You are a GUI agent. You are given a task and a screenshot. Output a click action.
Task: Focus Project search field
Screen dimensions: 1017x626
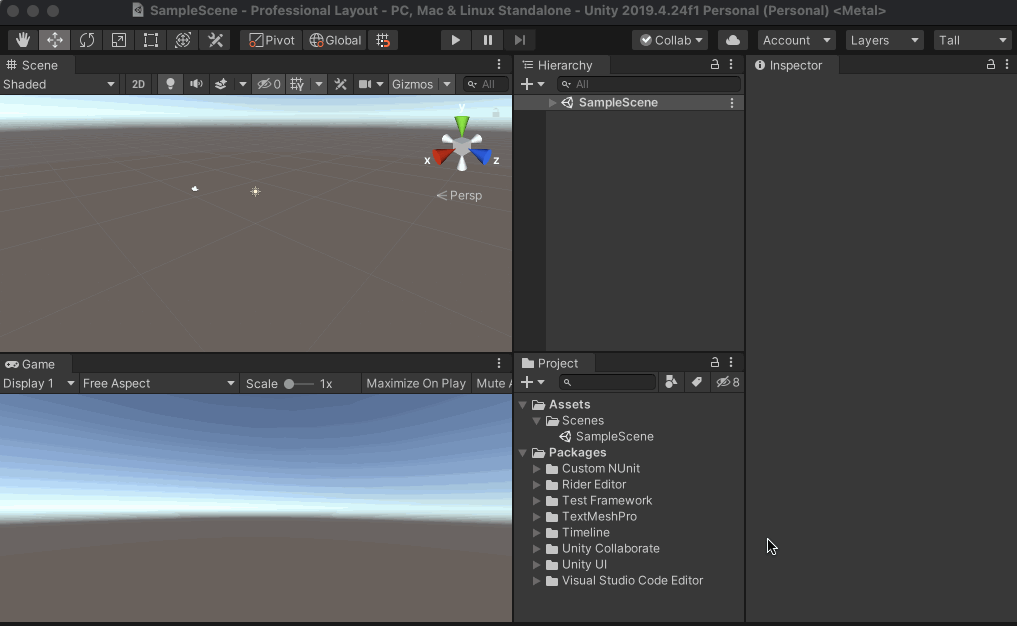(608, 382)
